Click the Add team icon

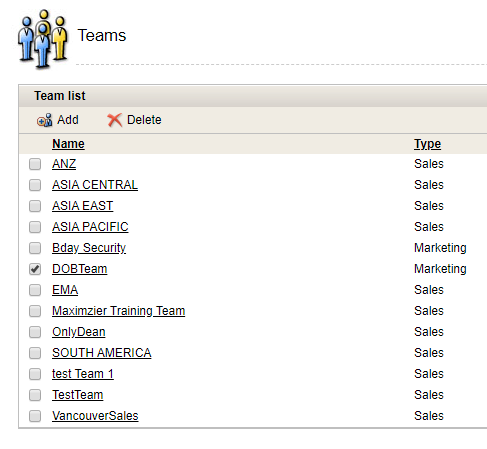44,120
